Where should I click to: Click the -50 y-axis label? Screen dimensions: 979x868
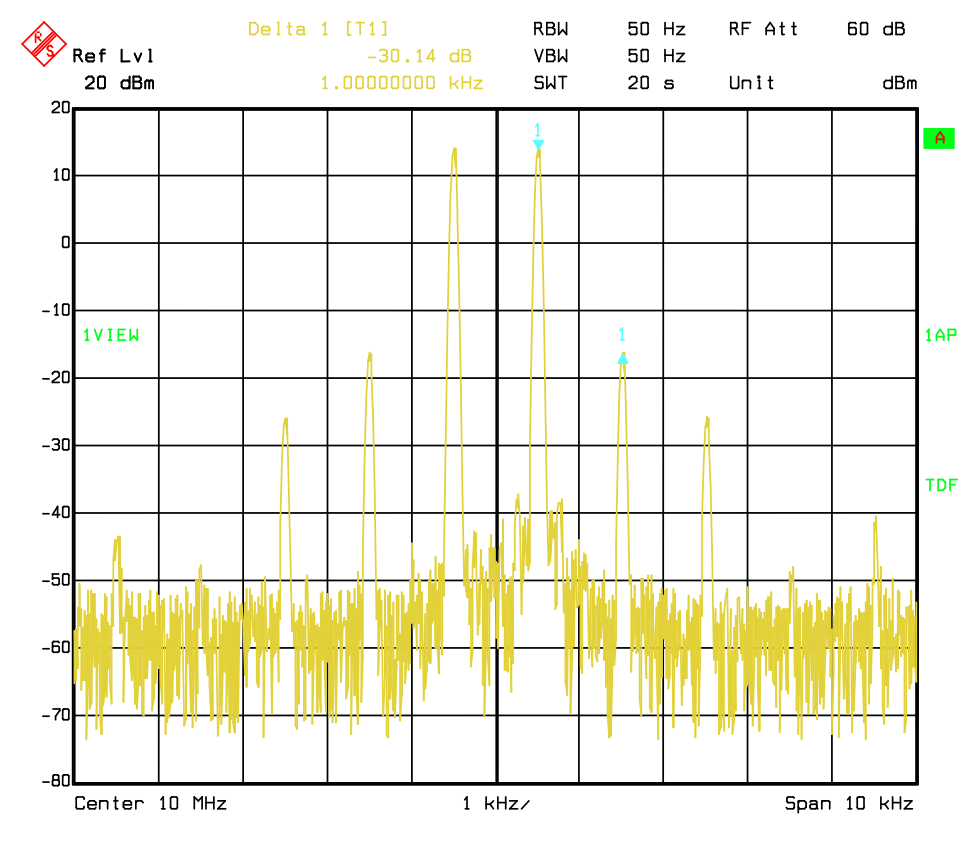[56, 580]
